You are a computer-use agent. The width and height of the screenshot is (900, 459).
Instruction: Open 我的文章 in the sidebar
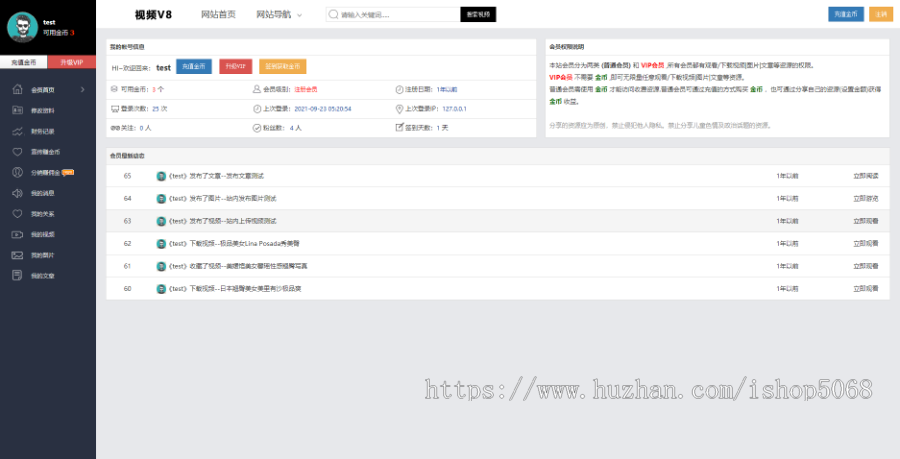pos(42,276)
